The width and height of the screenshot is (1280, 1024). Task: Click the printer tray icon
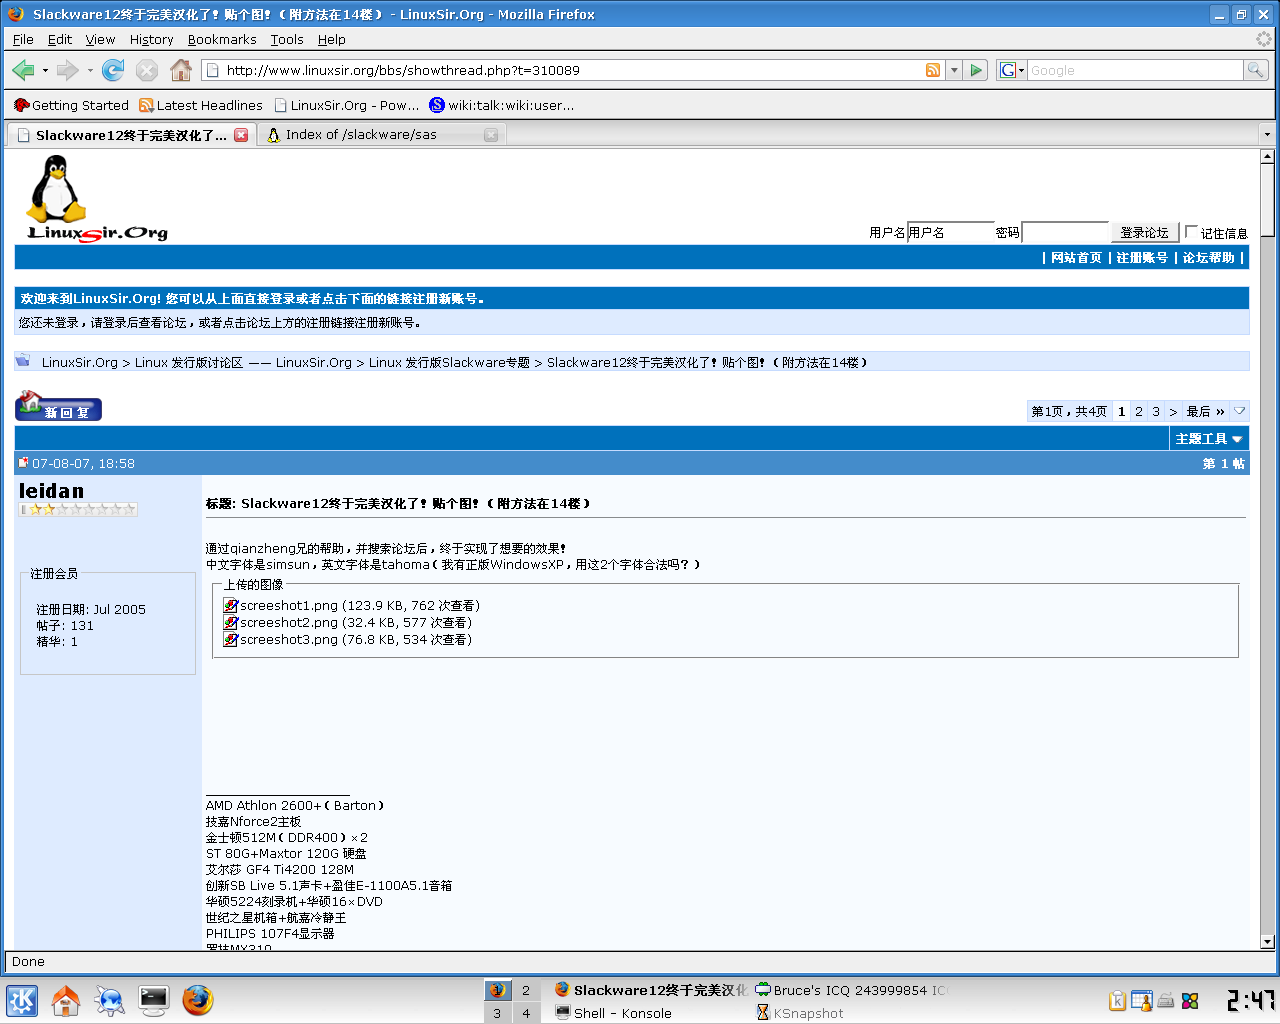(1166, 1000)
